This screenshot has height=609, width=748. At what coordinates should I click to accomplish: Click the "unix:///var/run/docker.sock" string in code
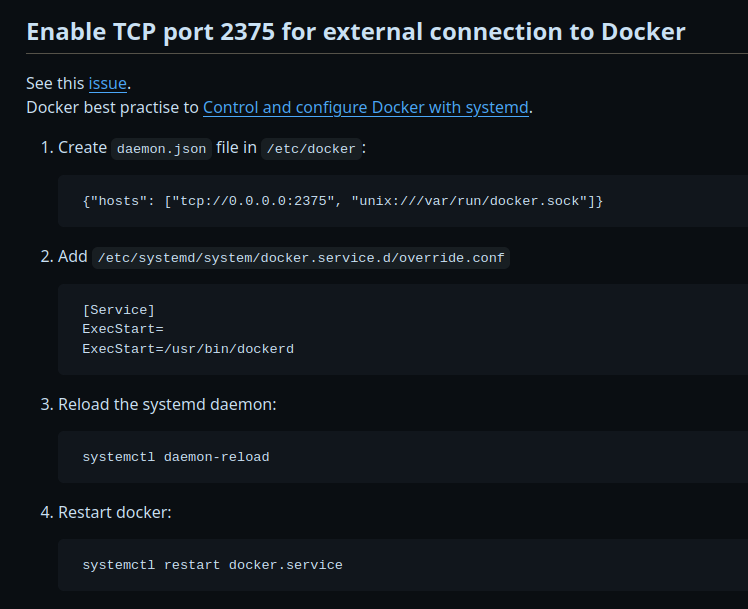pyautogui.click(x=469, y=201)
